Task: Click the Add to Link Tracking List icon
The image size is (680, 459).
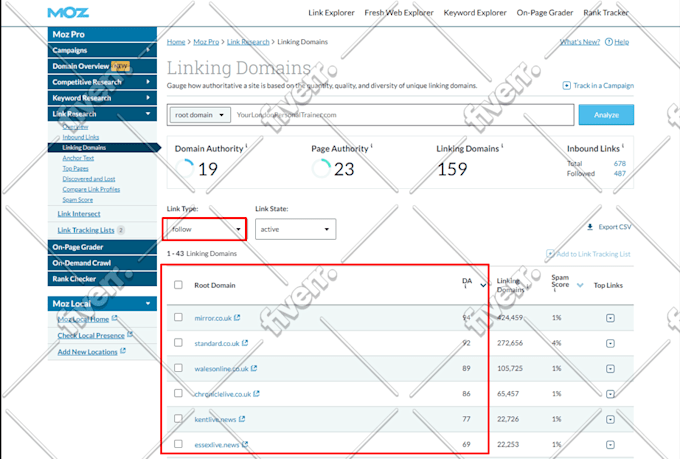Action: click(x=550, y=253)
